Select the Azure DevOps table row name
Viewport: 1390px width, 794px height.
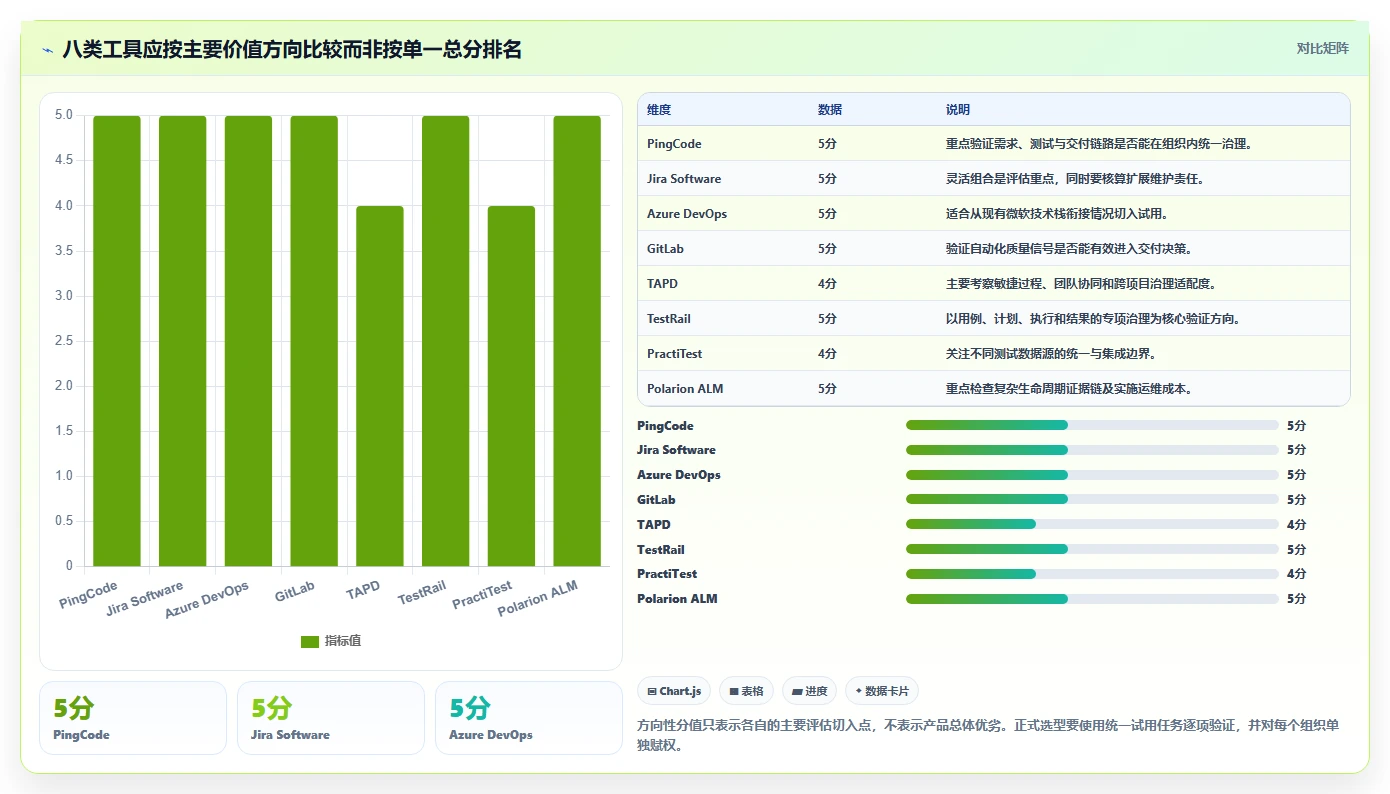687,214
